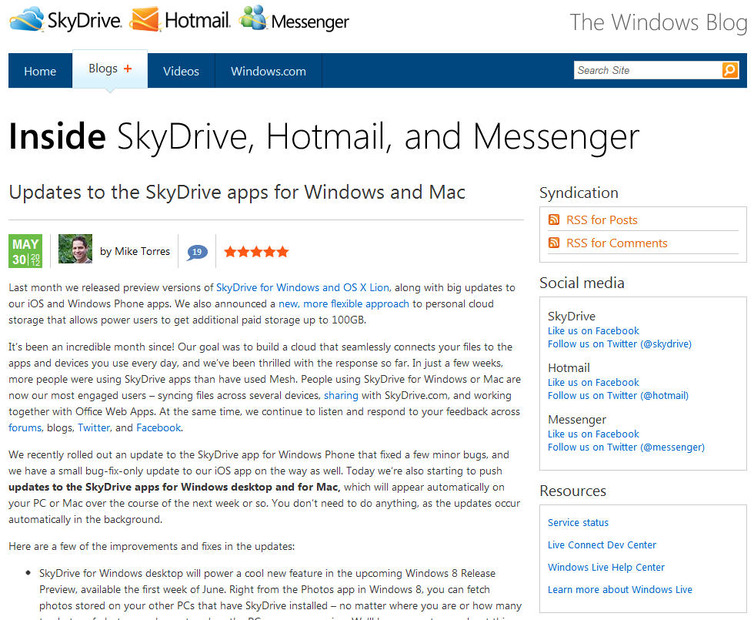Click the Resources sidebar heading
Viewport: 754px width, 620px height.
(573, 491)
